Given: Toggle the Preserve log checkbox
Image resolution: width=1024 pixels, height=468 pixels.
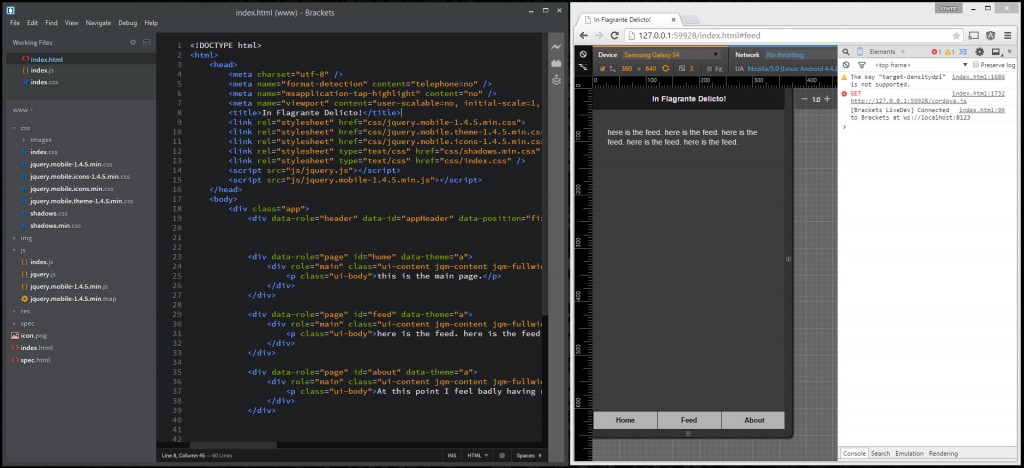Looking at the screenshot, I should point(976,65).
